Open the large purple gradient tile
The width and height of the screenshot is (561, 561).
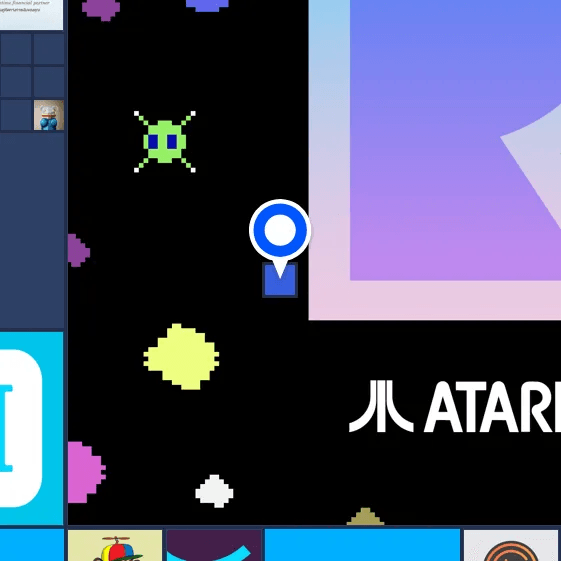tap(435, 160)
